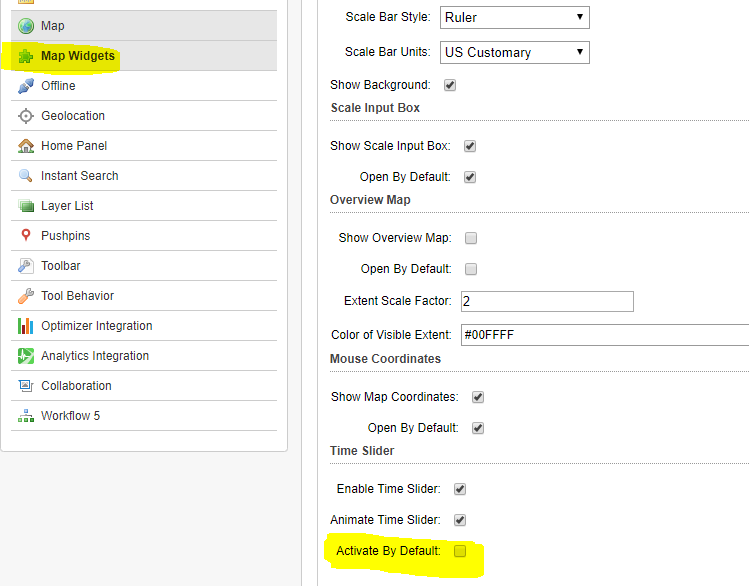Click the Overview Map heading
This screenshot has height=586, width=749.
coord(370,200)
